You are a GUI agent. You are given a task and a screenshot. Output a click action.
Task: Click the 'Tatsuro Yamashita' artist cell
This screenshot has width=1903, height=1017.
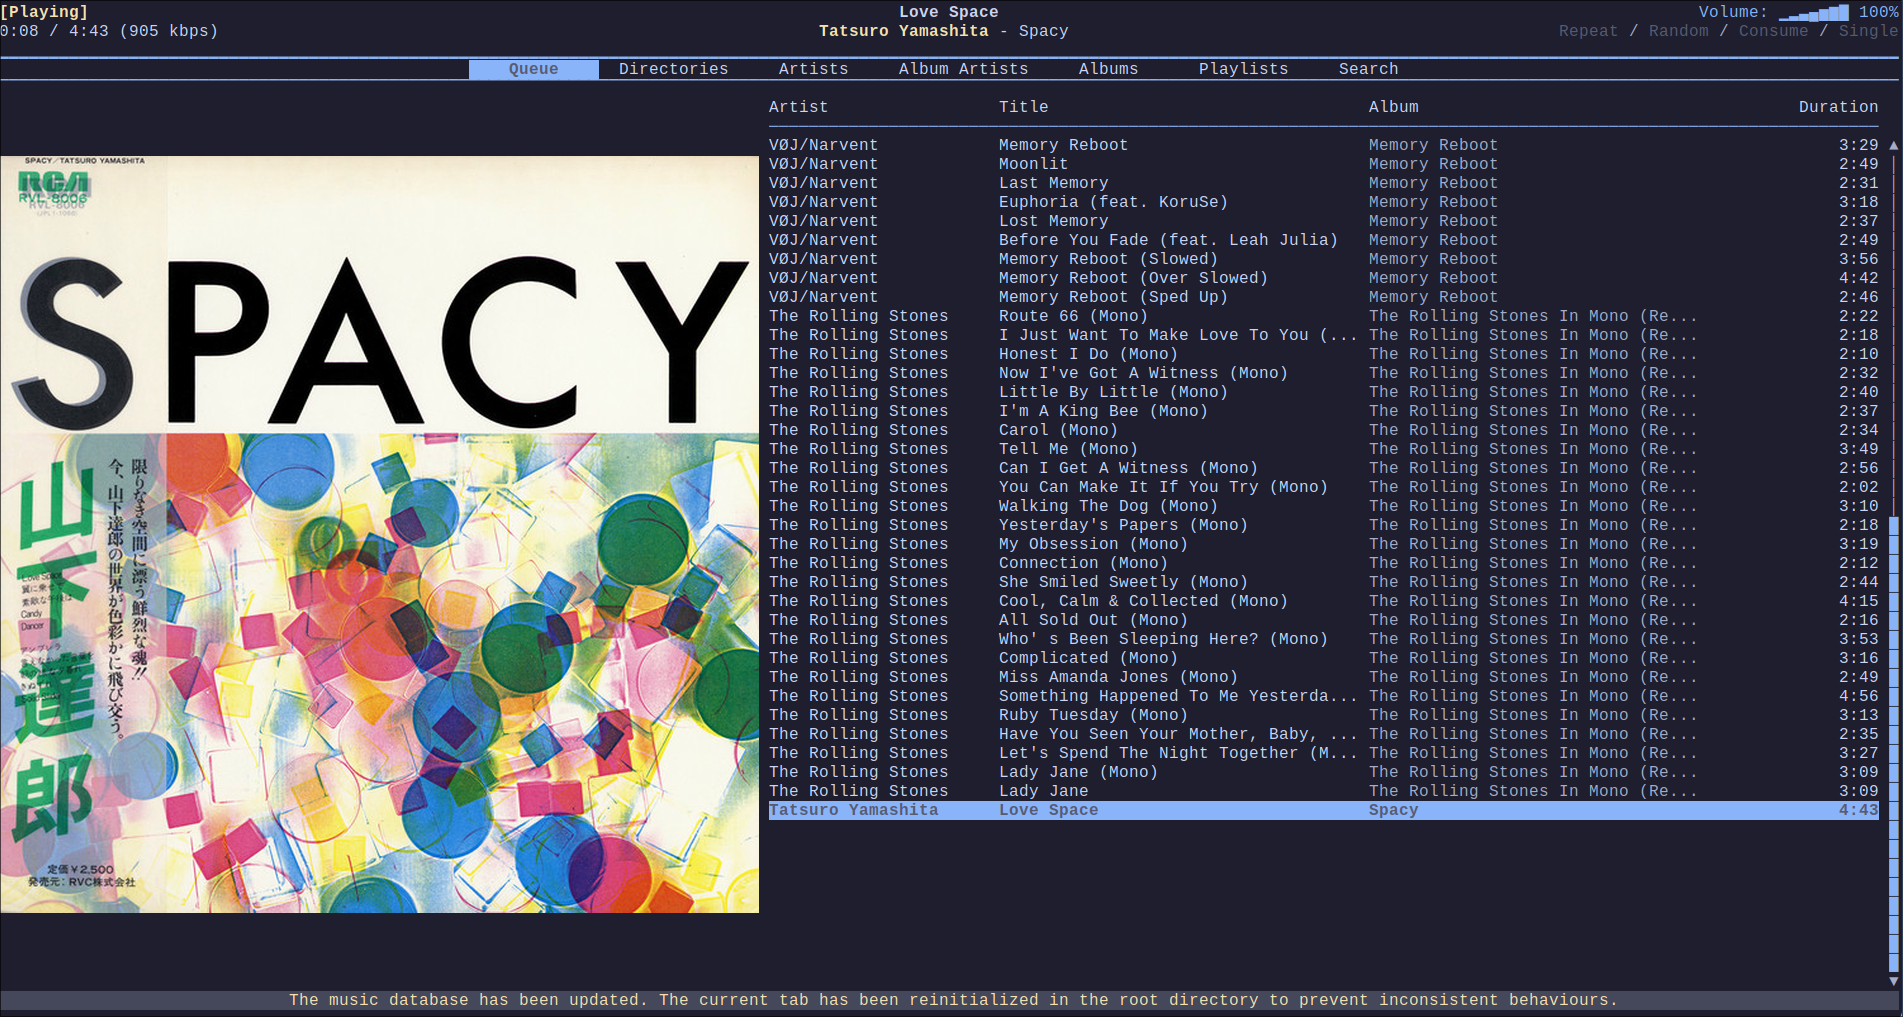(853, 810)
